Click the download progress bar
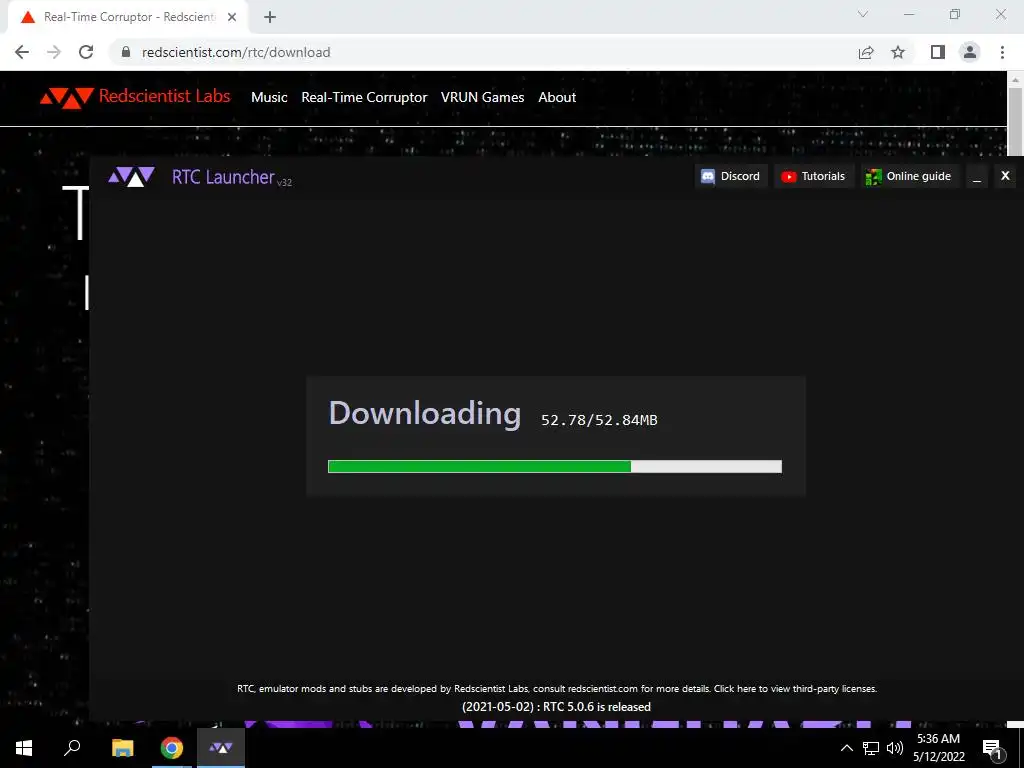 point(554,466)
